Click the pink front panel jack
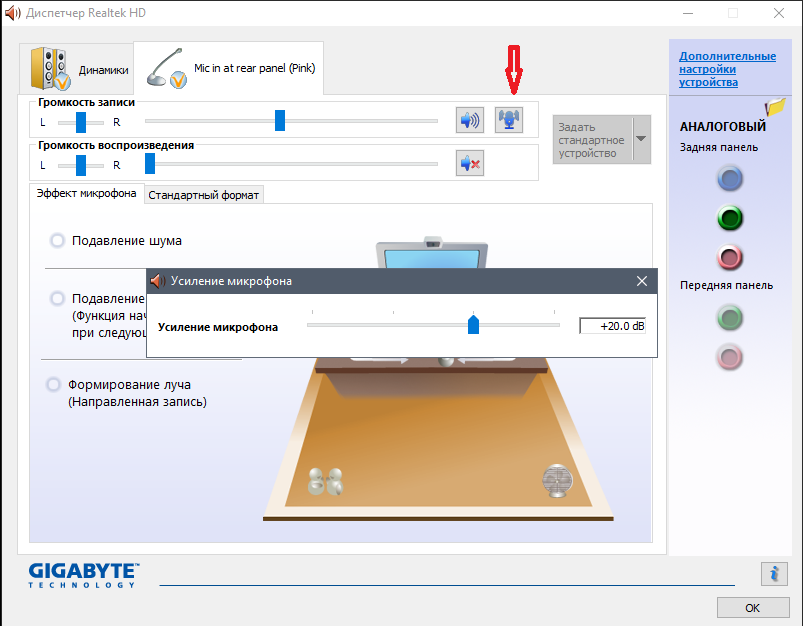The width and height of the screenshot is (803, 626). pyautogui.click(x=730, y=356)
